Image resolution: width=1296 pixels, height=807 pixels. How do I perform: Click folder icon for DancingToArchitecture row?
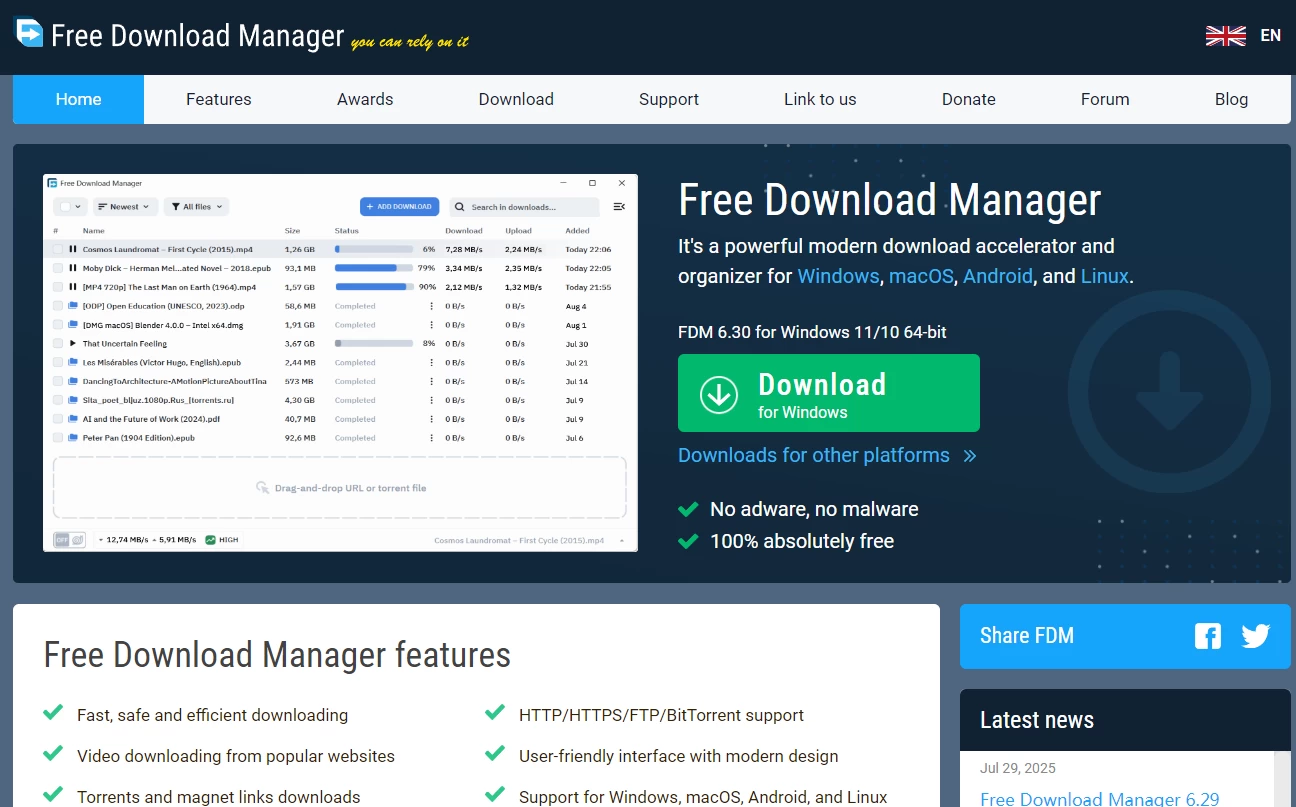(x=73, y=381)
